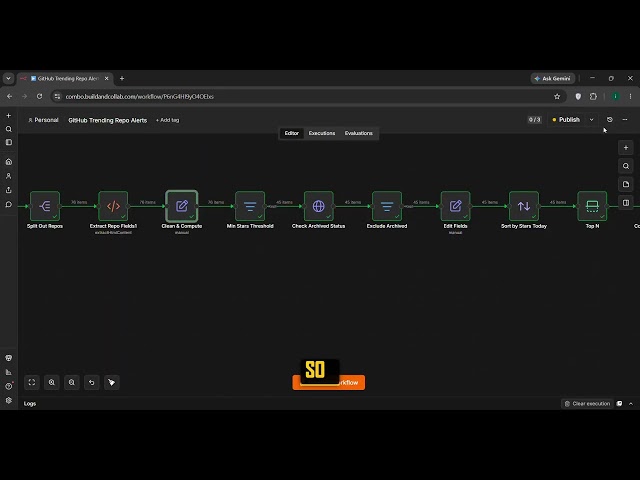The image size is (640, 480).
Task: Click the fit-to-view icon in canvas controls
Action: (32, 382)
